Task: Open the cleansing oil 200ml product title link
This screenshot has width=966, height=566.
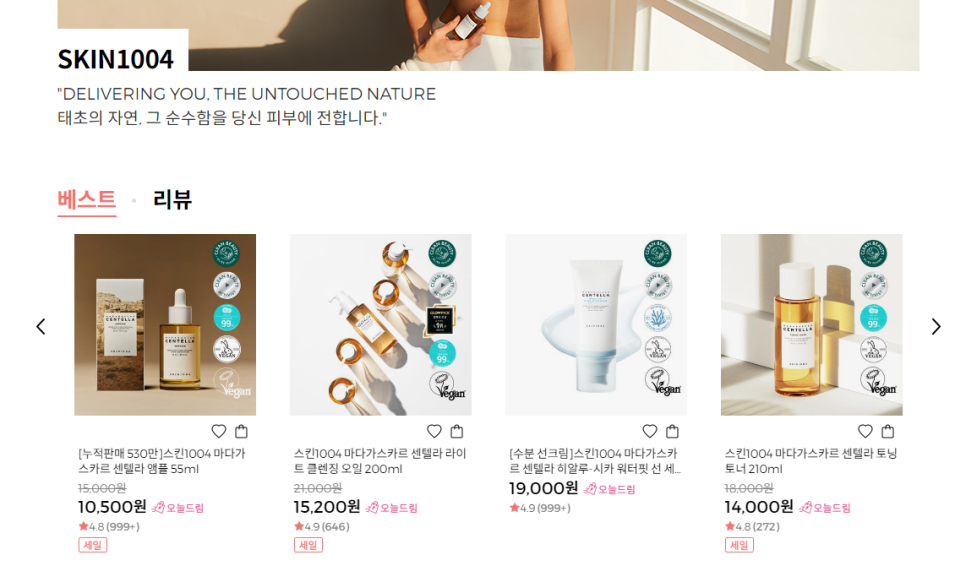Action: 380,461
